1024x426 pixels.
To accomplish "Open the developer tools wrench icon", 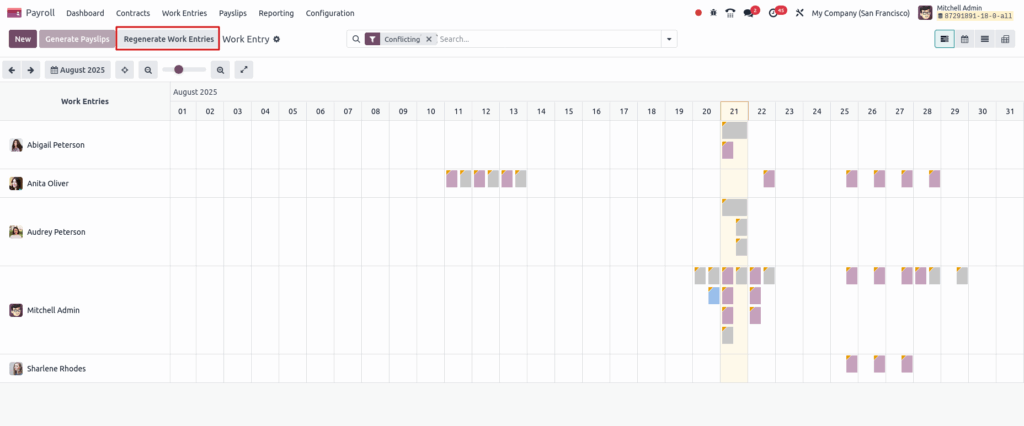I will coord(799,13).
